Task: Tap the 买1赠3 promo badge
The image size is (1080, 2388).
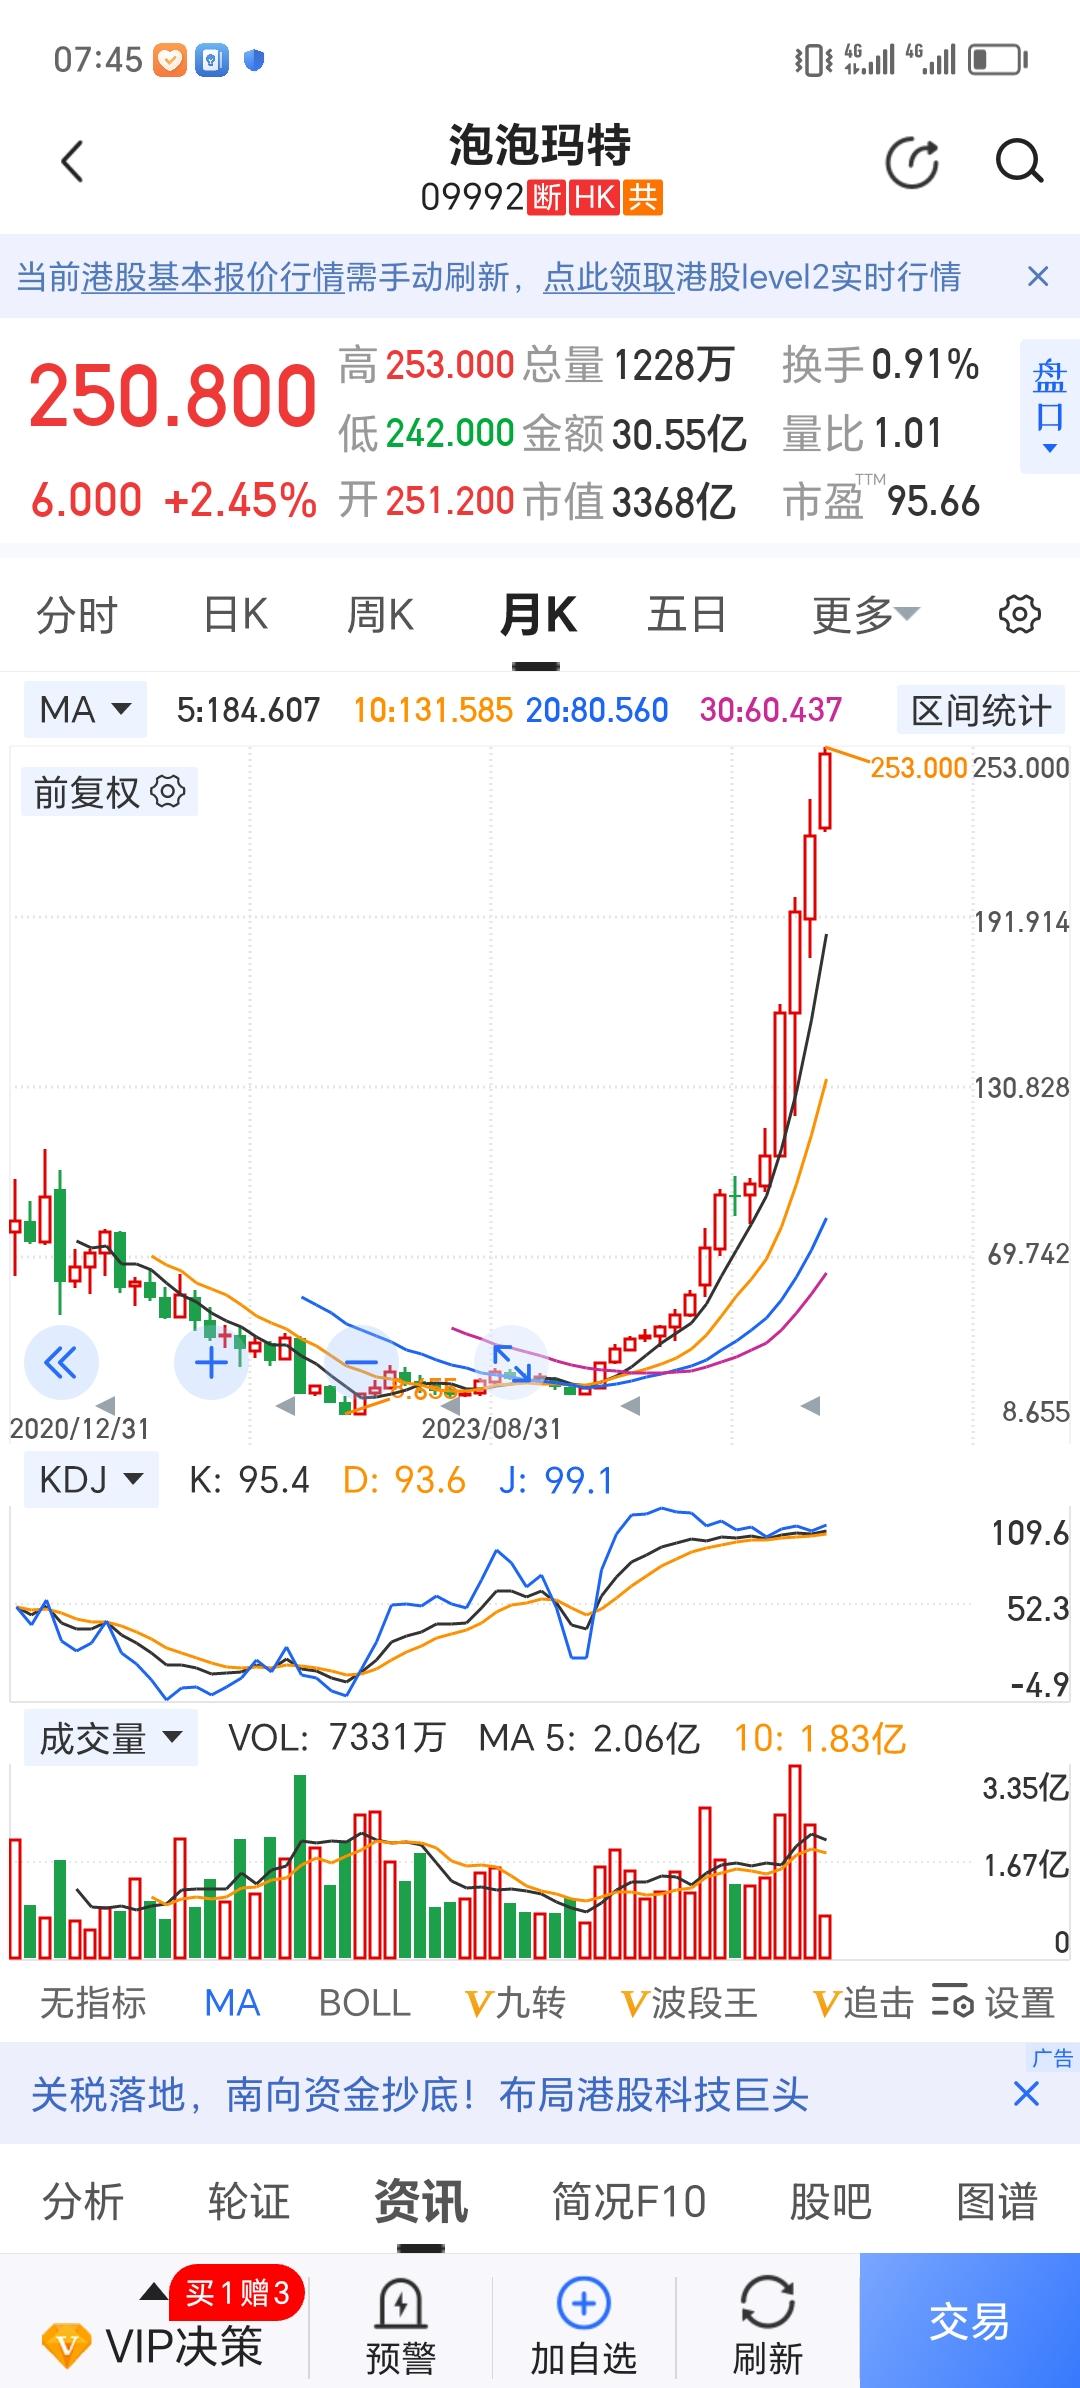Action: 238,2291
